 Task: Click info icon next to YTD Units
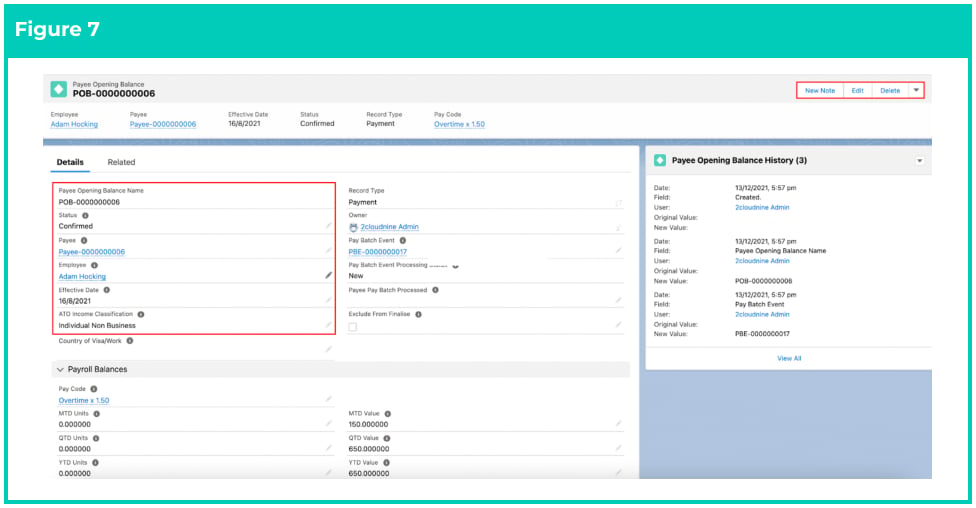(95, 463)
